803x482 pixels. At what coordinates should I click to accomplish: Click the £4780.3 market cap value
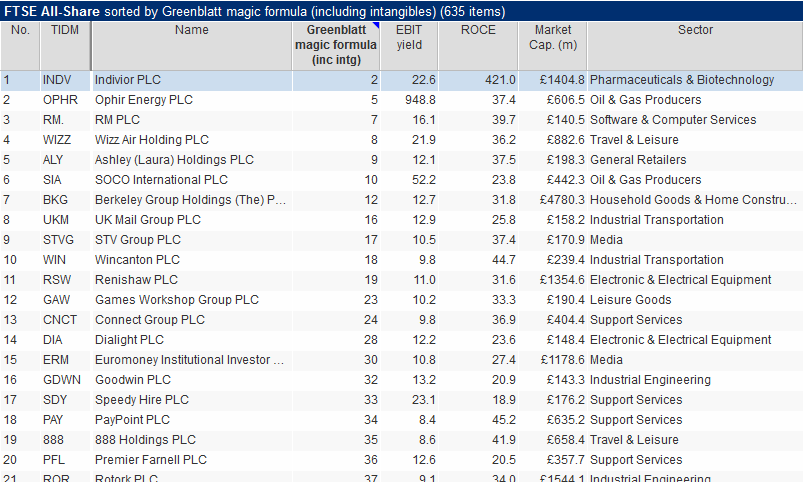(562, 200)
